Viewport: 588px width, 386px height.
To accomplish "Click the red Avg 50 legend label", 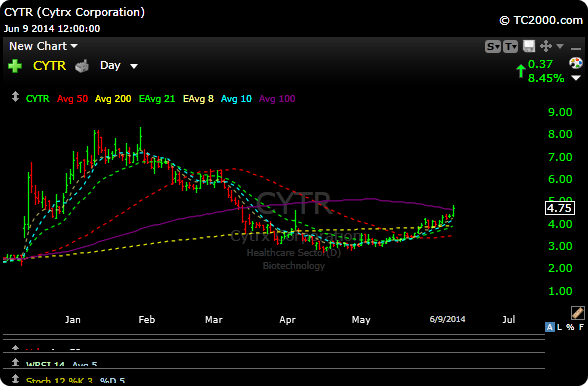I will pyautogui.click(x=72, y=99).
